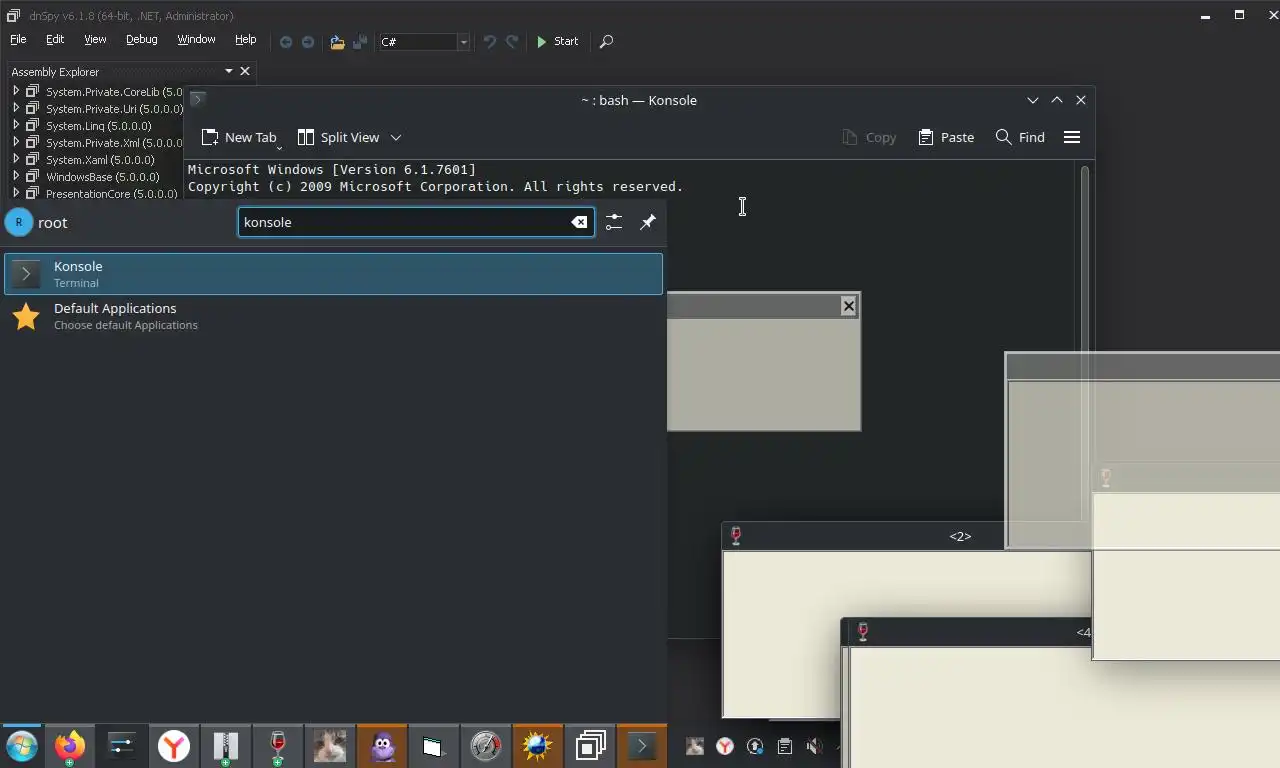The image size is (1280, 768).
Task: Click the cat picture taskbar icon
Action: coord(330,746)
